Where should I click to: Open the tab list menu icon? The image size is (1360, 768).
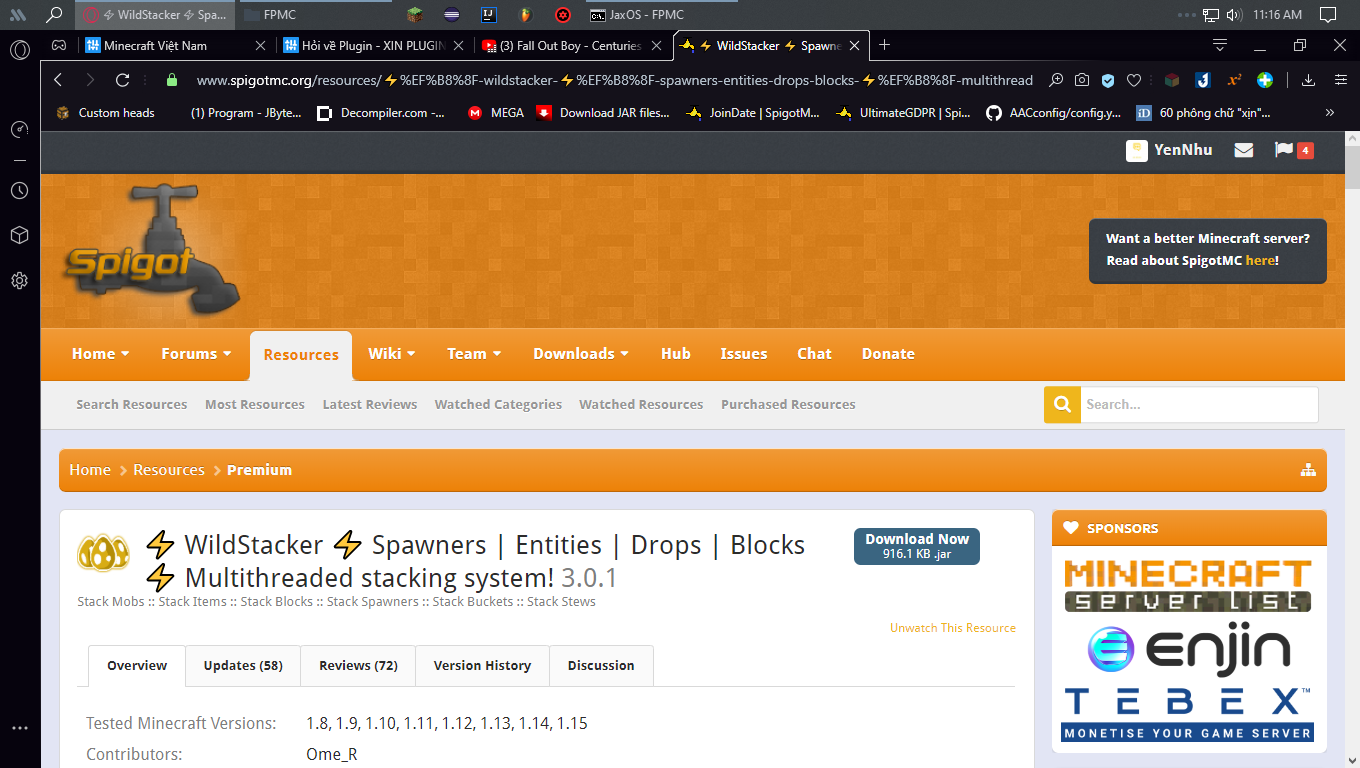click(x=1220, y=45)
